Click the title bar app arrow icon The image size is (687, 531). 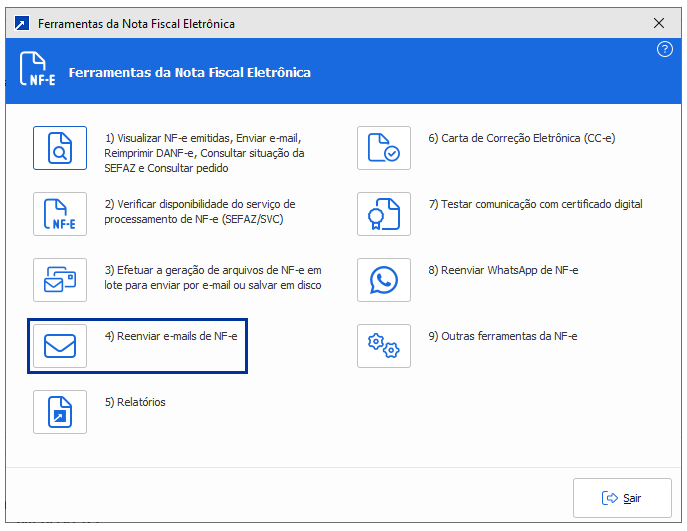pos(22,23)
